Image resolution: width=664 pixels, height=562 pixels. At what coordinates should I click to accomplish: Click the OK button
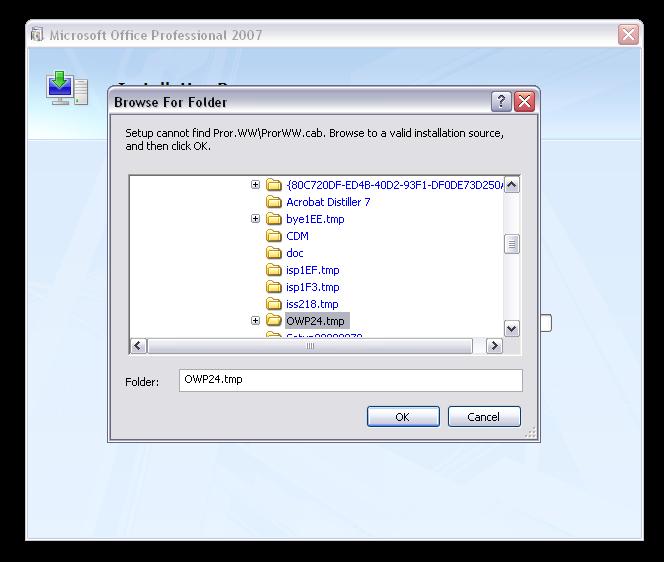point(403,417)
